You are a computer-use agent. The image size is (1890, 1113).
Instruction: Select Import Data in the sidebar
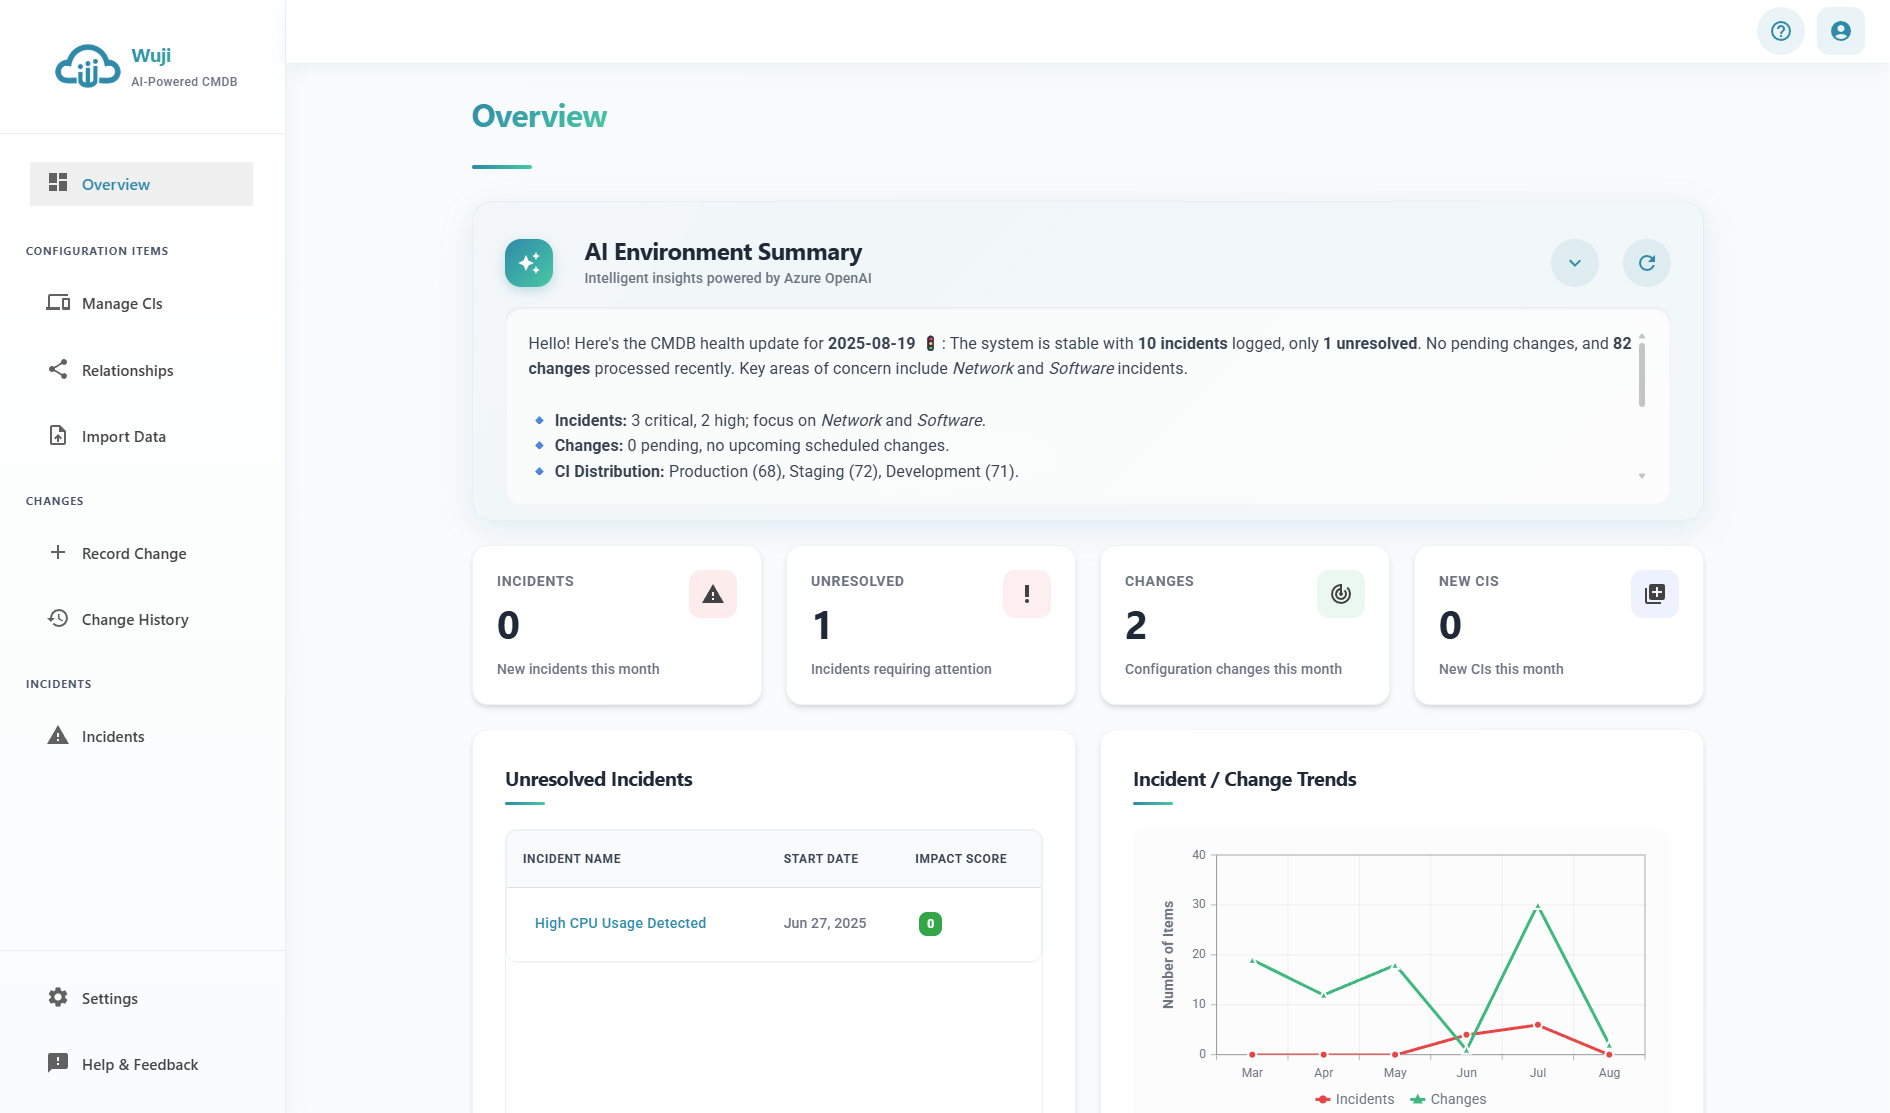pos(124,436)
